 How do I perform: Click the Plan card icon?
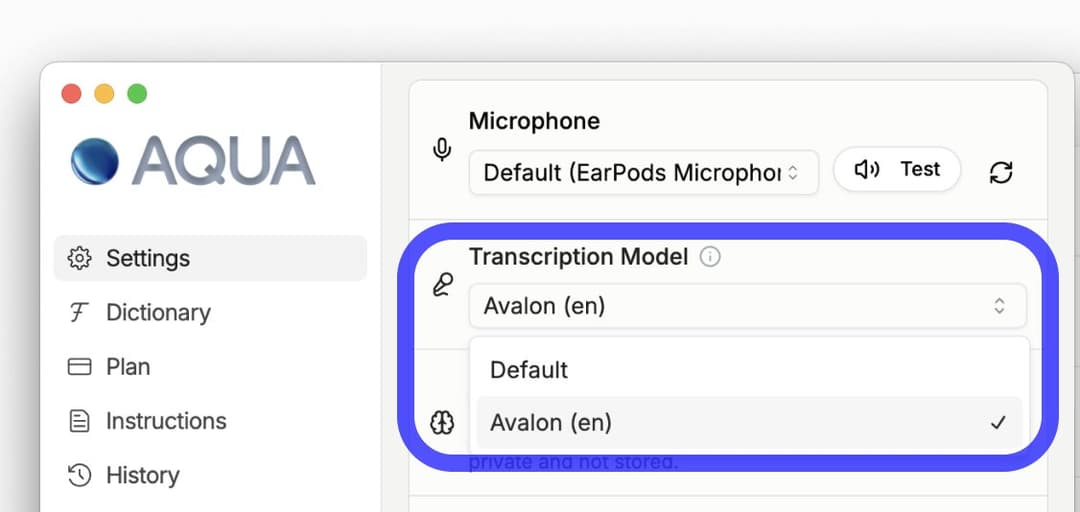coord(79,367)
